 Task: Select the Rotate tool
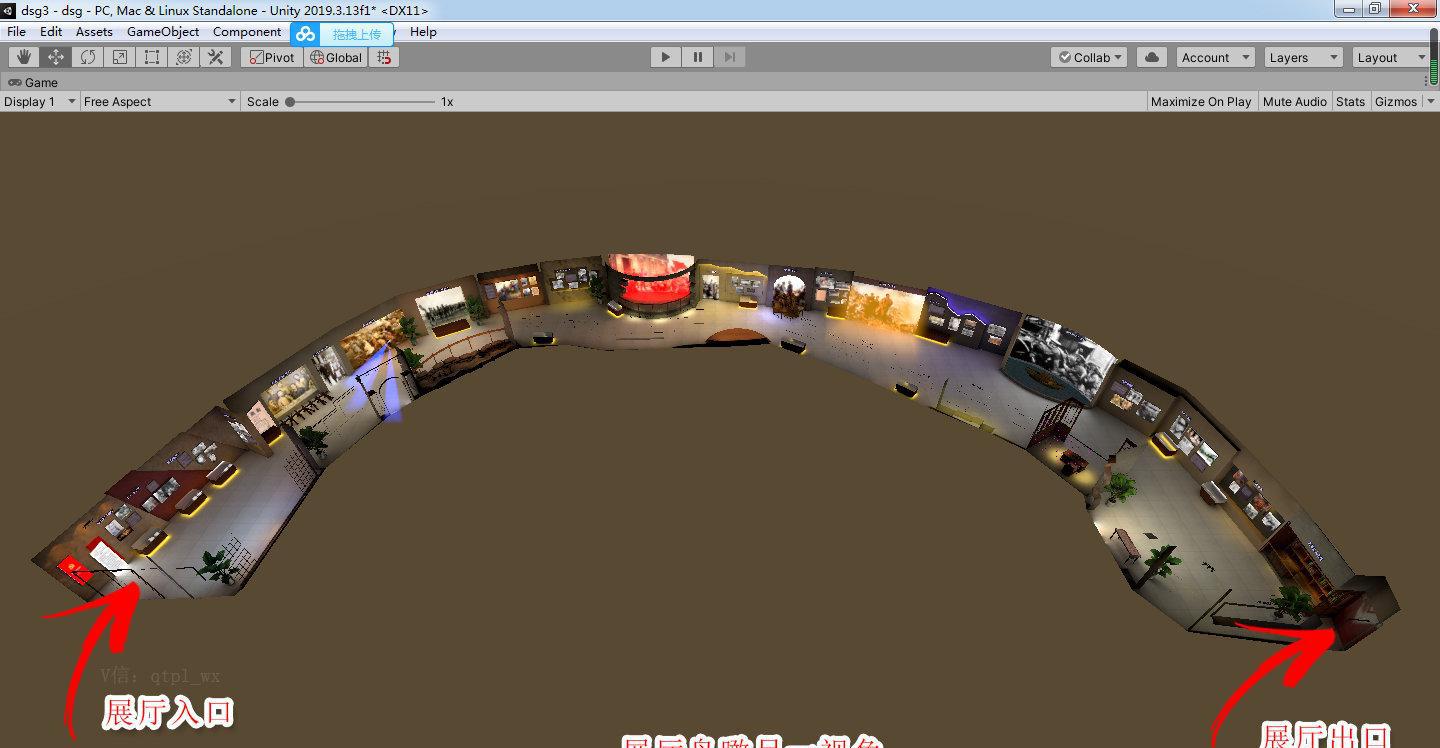(x=88, y=57)
